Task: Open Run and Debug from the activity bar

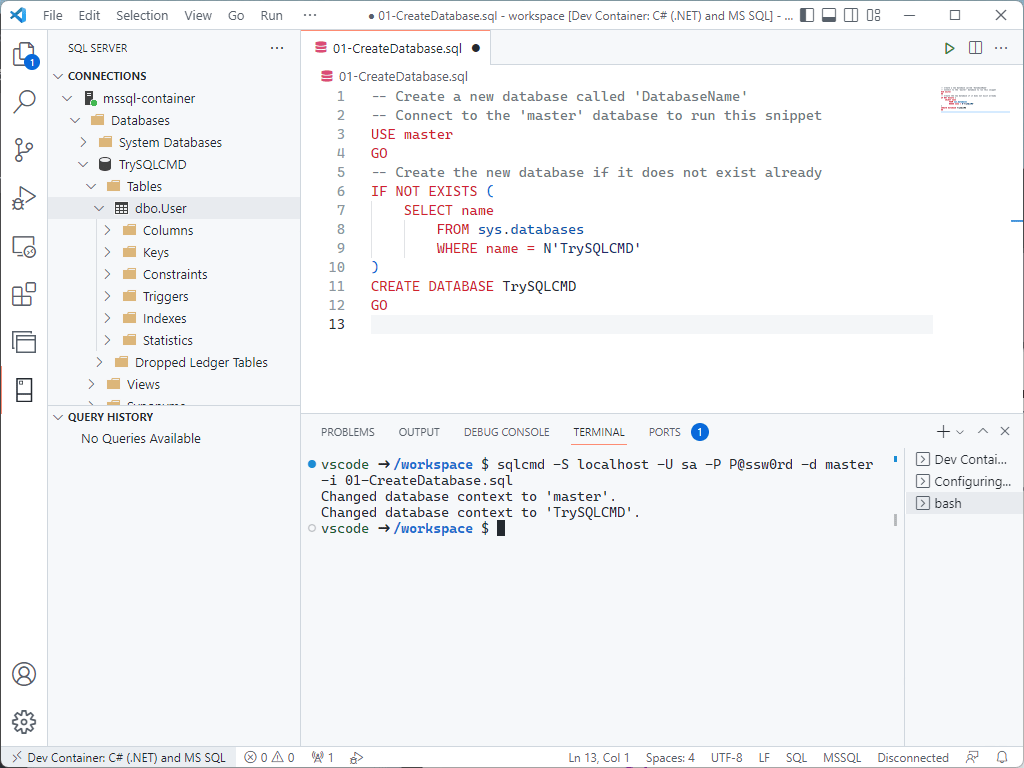Action: point(24,197)
